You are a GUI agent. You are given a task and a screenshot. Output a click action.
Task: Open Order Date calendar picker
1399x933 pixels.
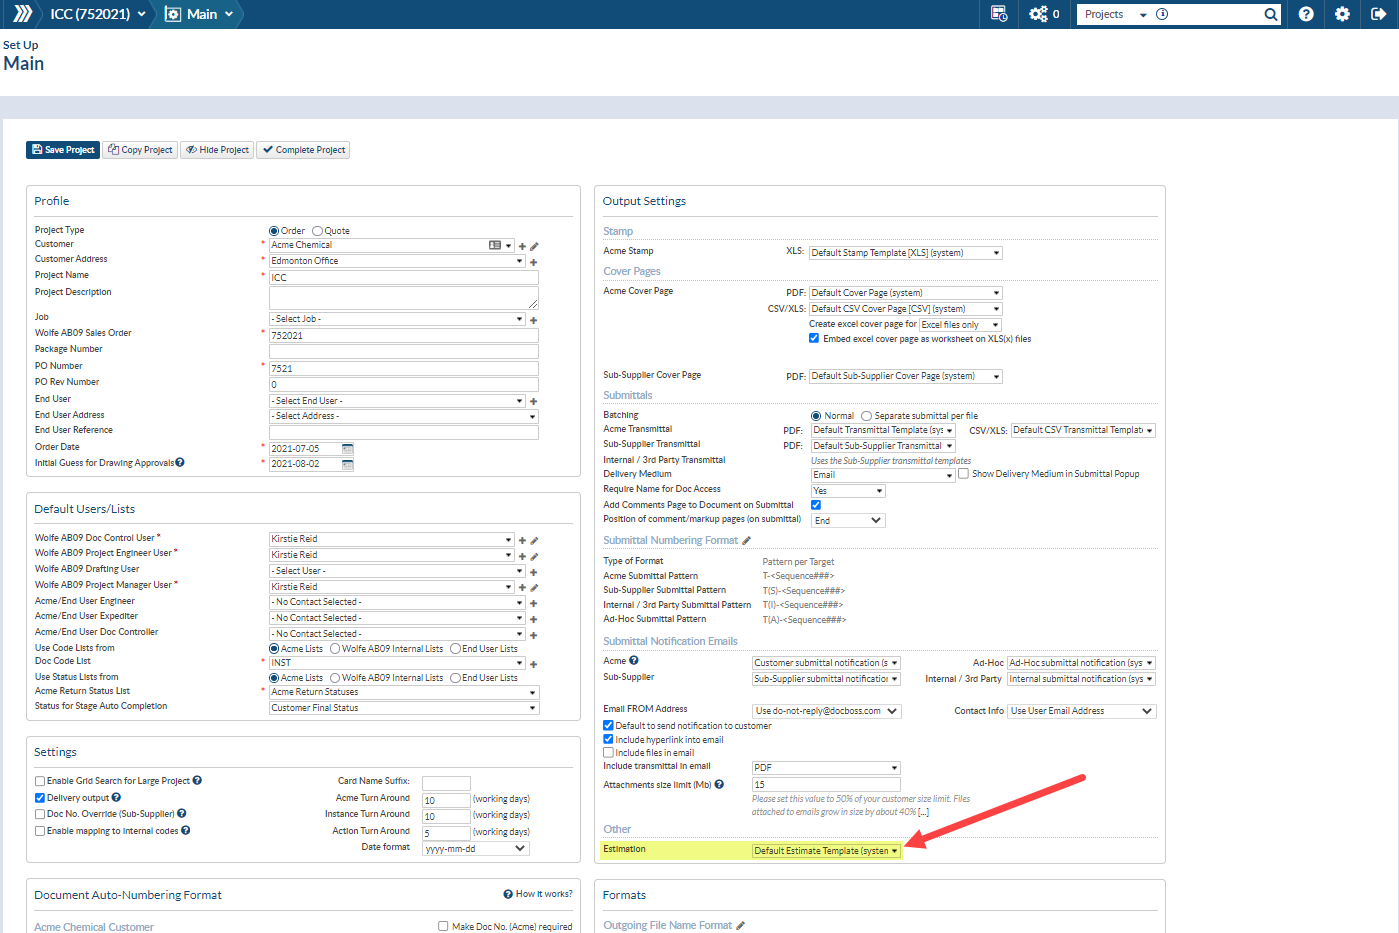[348, 449]
